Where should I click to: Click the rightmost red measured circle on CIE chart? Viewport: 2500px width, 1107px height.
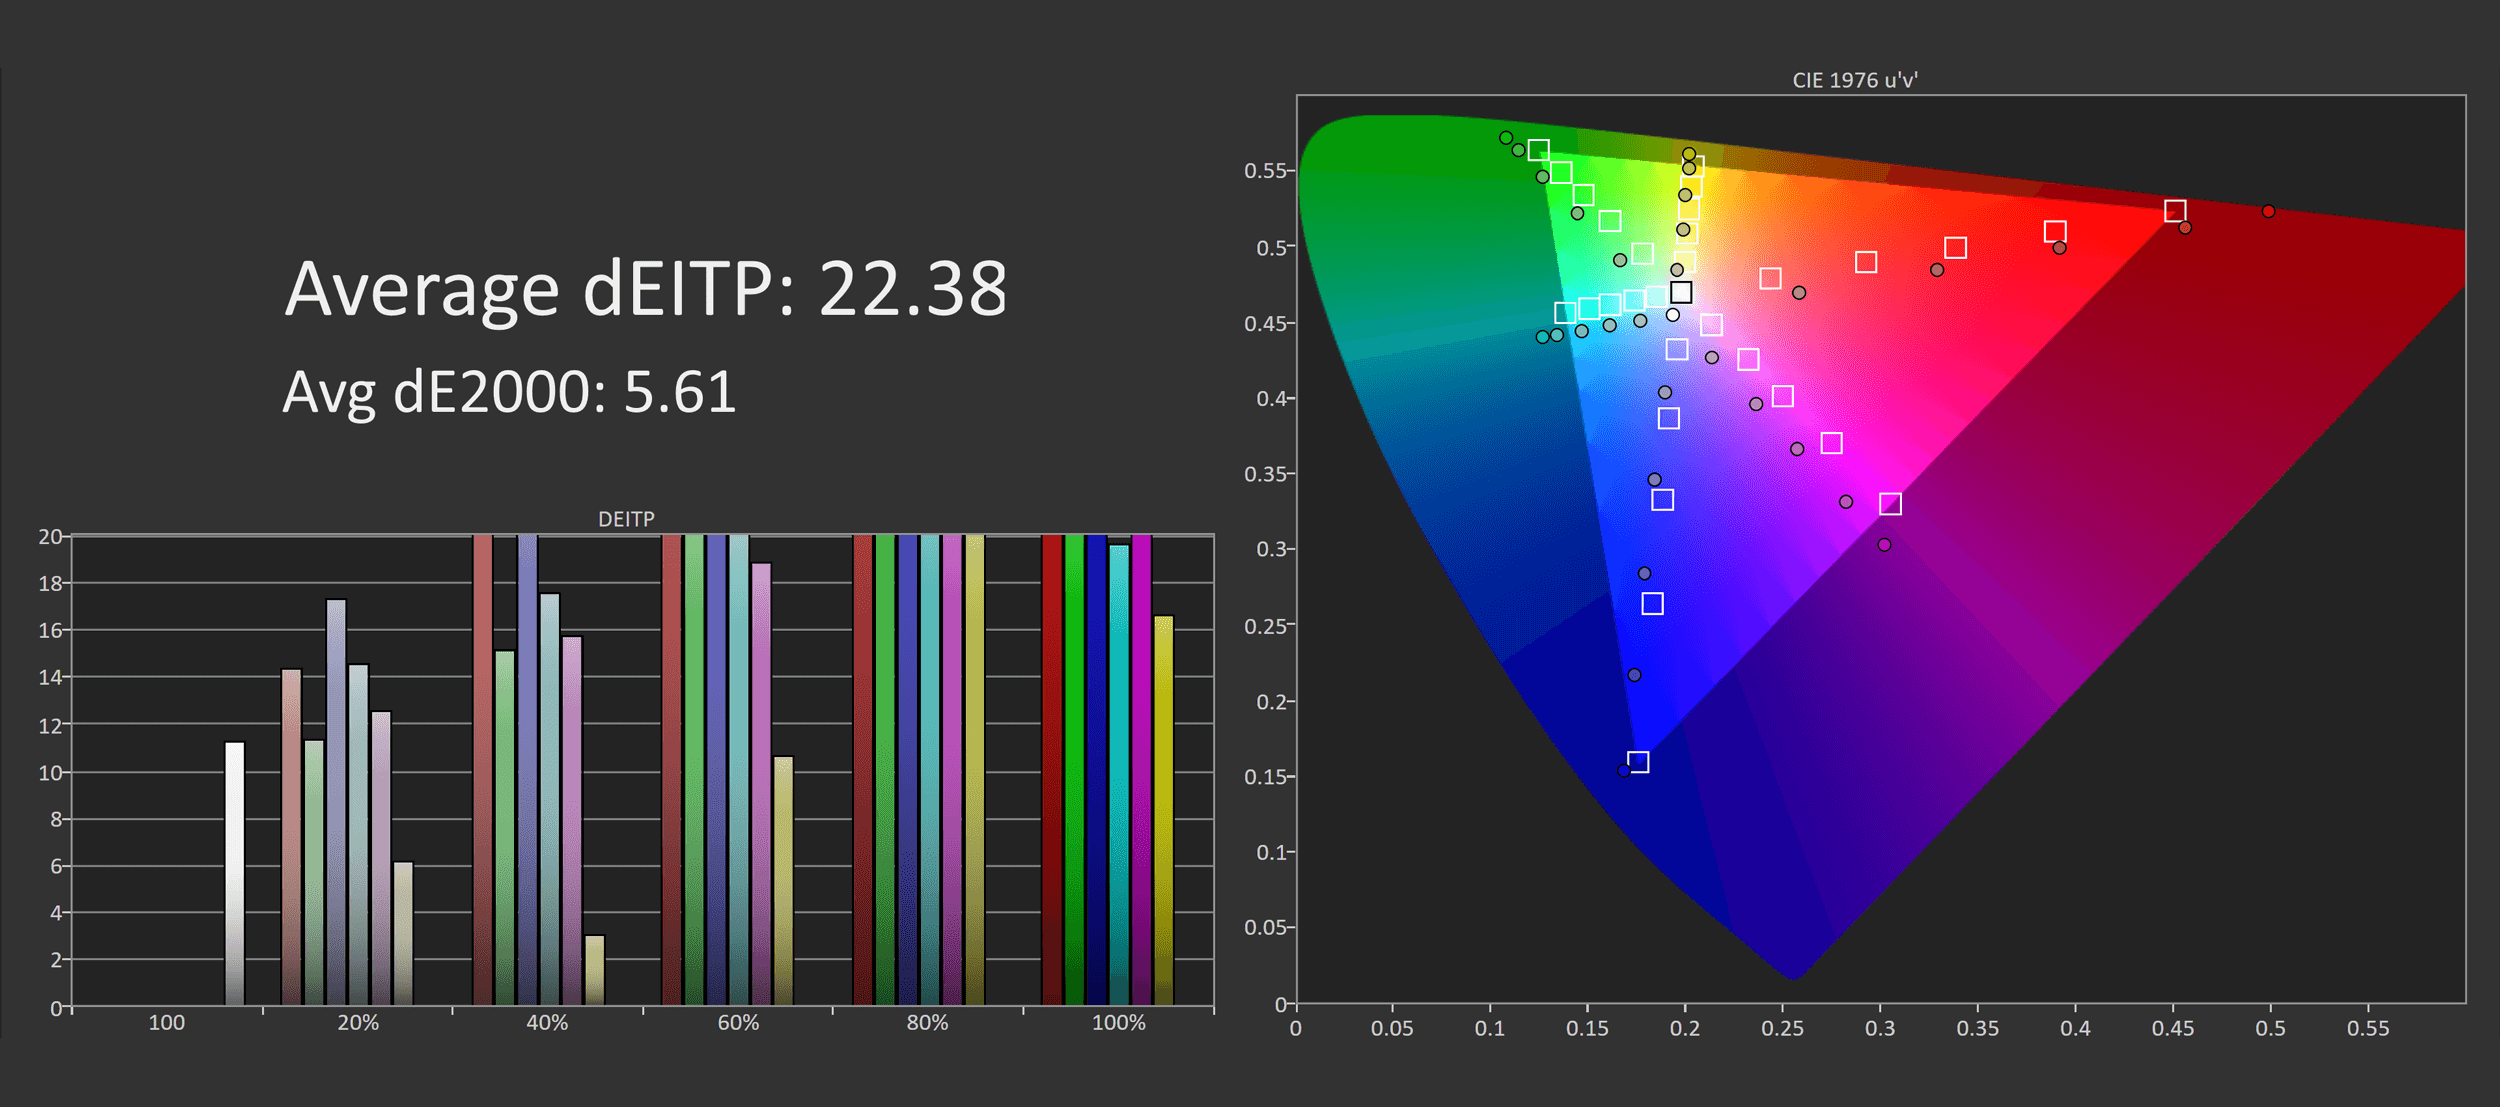[x=2268, y=211]
